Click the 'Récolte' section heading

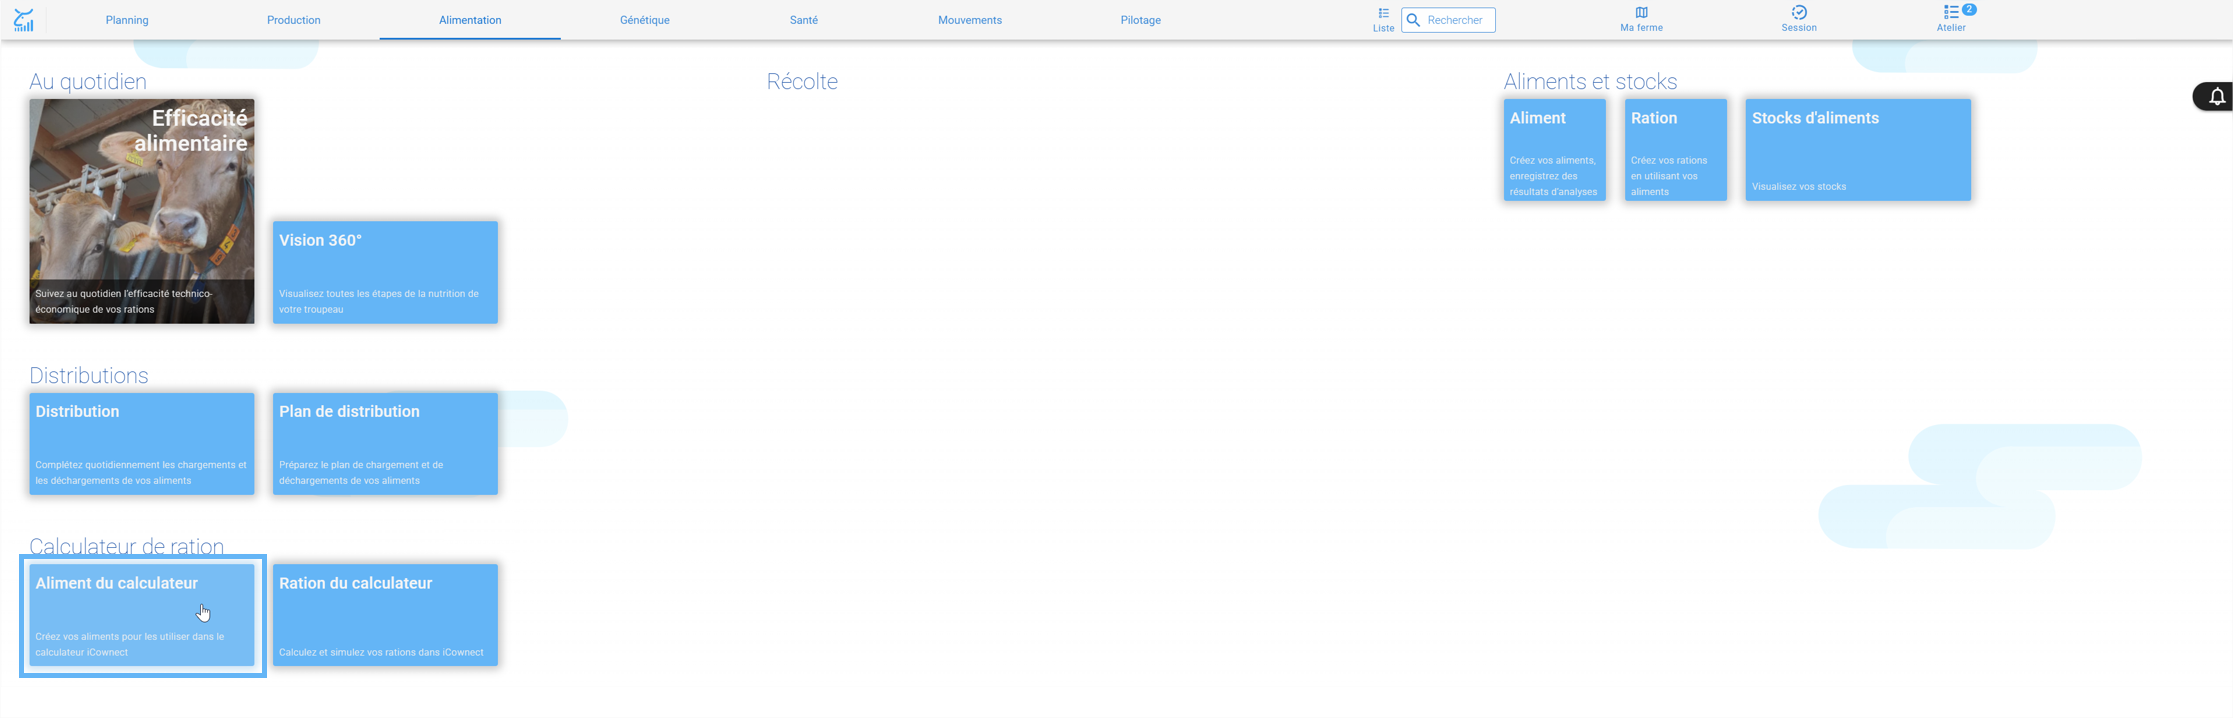802,82
